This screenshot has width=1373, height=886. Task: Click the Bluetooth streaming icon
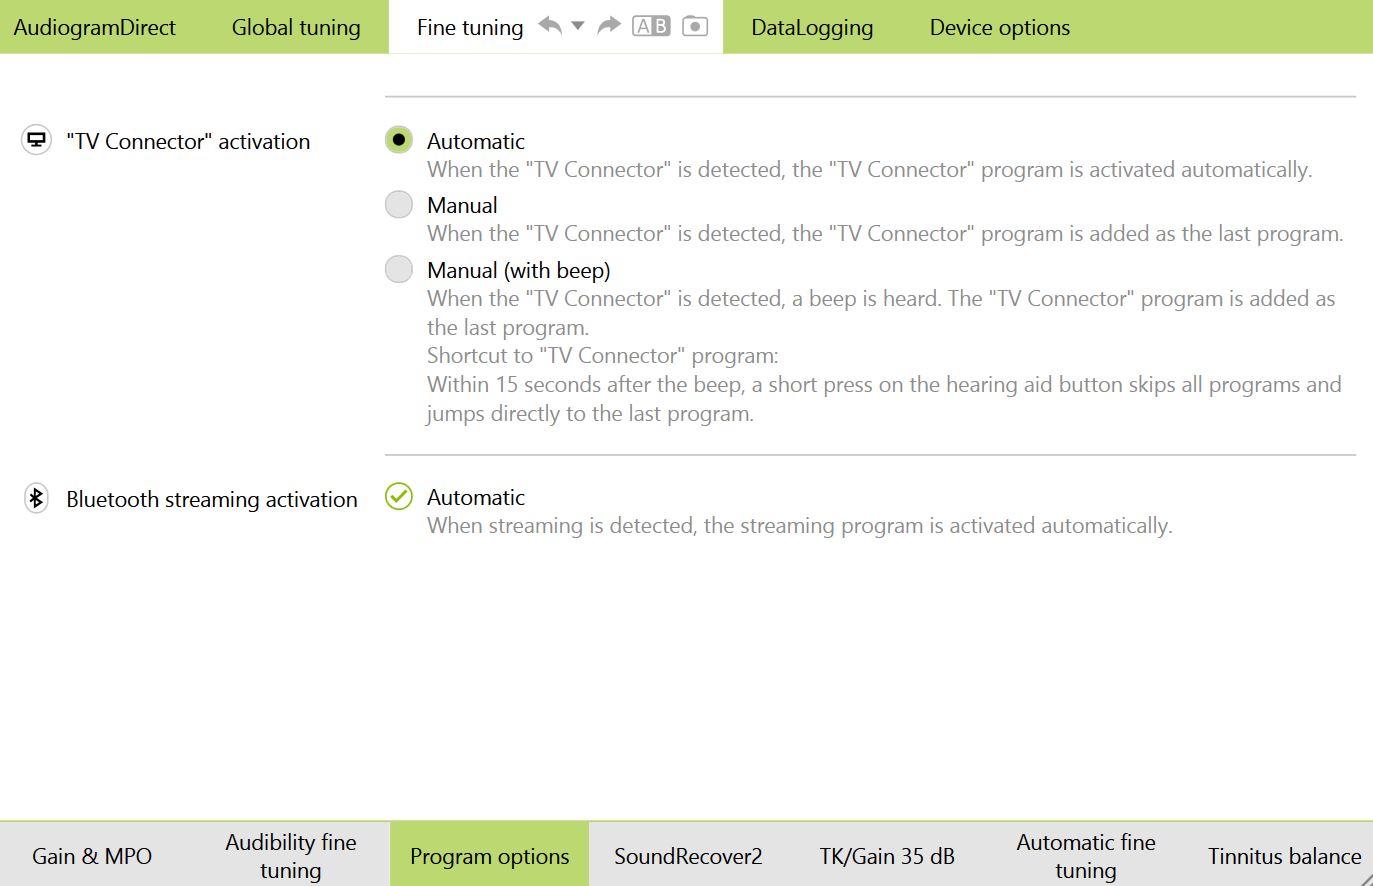[x=36, y=498]
